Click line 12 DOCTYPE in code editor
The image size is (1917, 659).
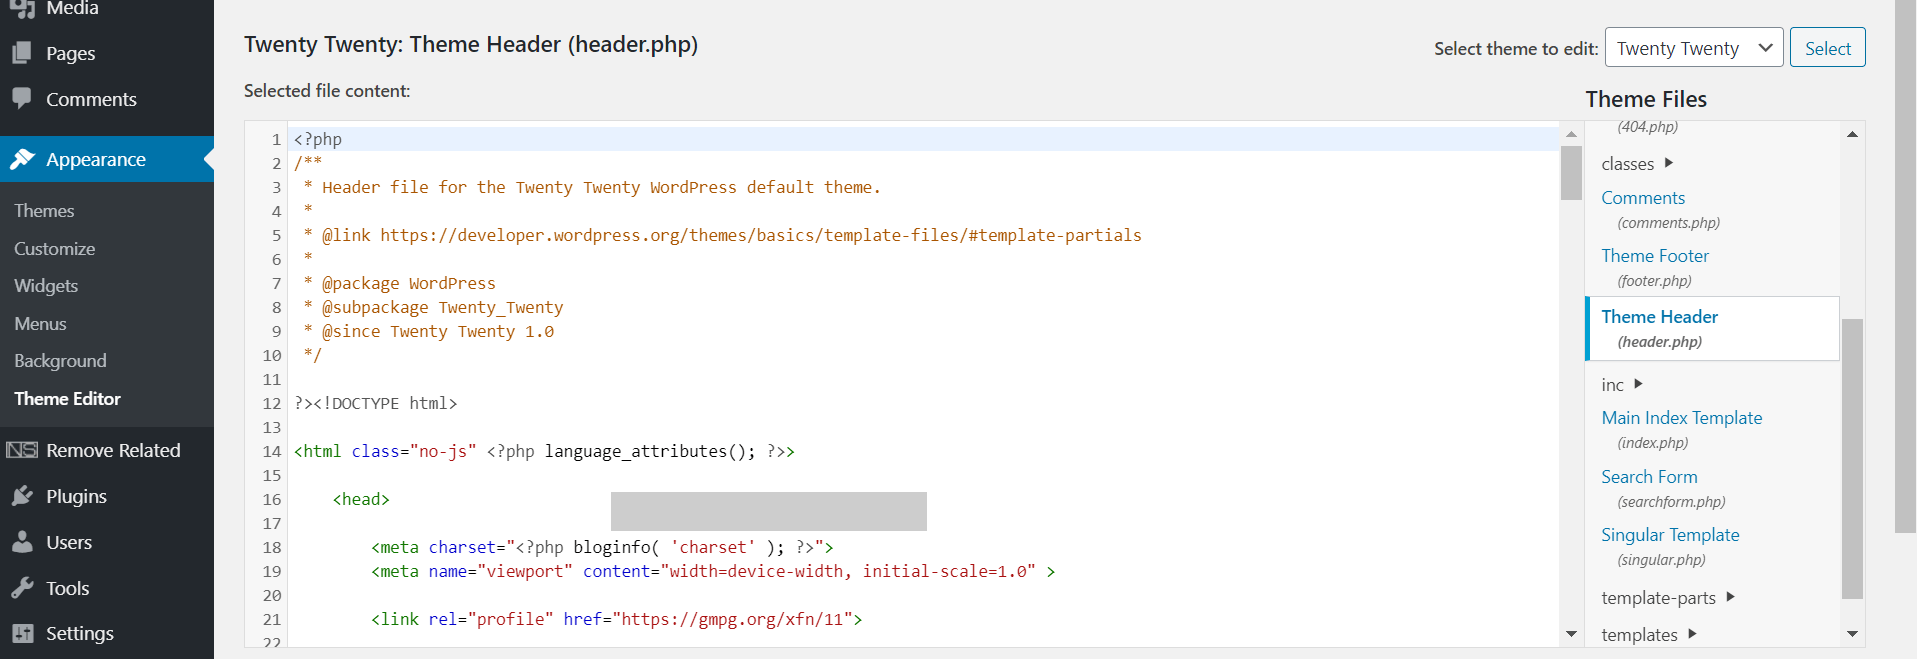click(376, 403)
